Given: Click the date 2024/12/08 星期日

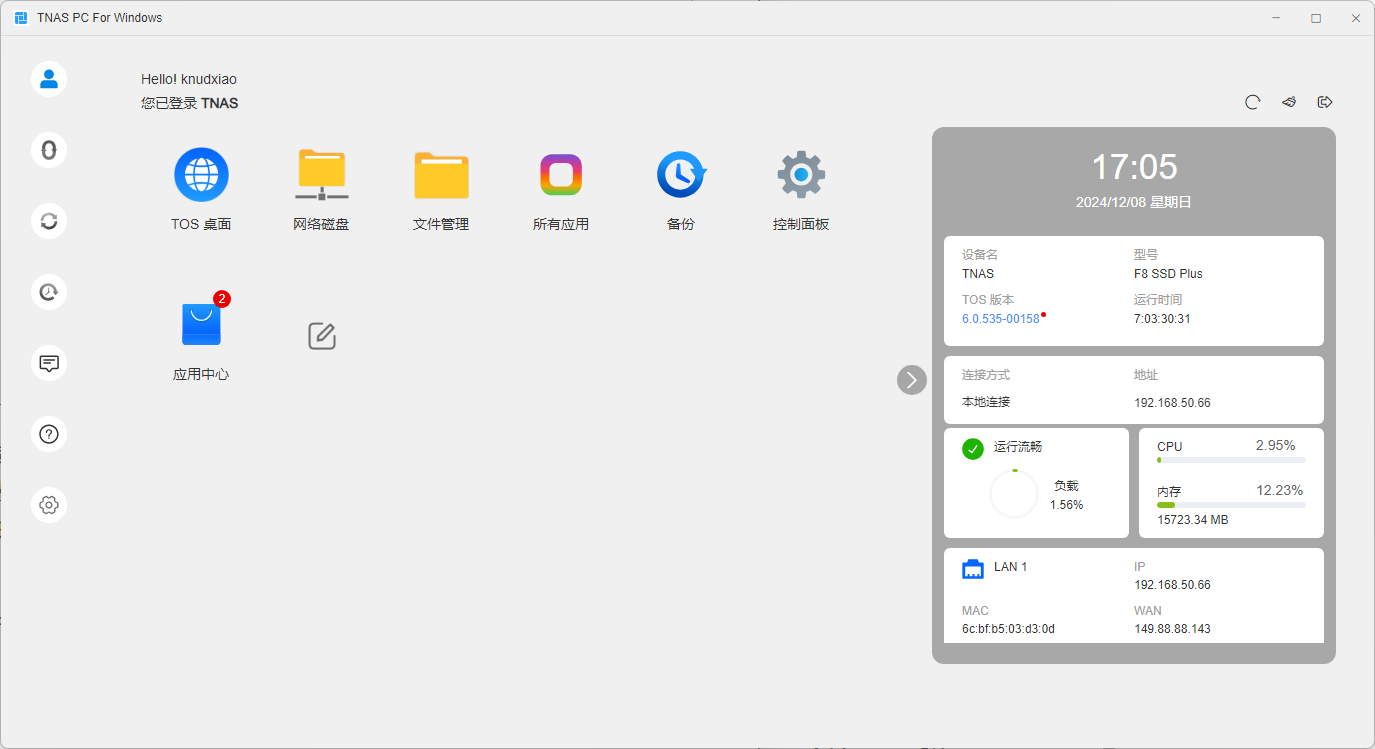Looking at the screenshot, I should coord(1134,202).
